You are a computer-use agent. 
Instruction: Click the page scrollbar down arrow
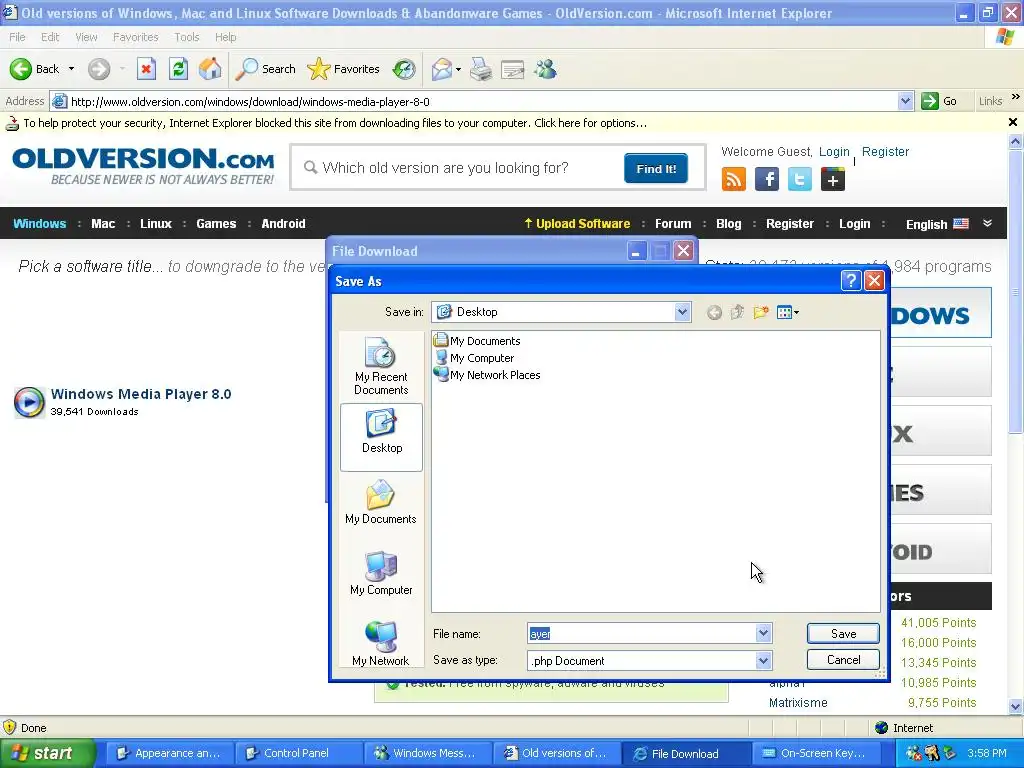point(1016,706)
